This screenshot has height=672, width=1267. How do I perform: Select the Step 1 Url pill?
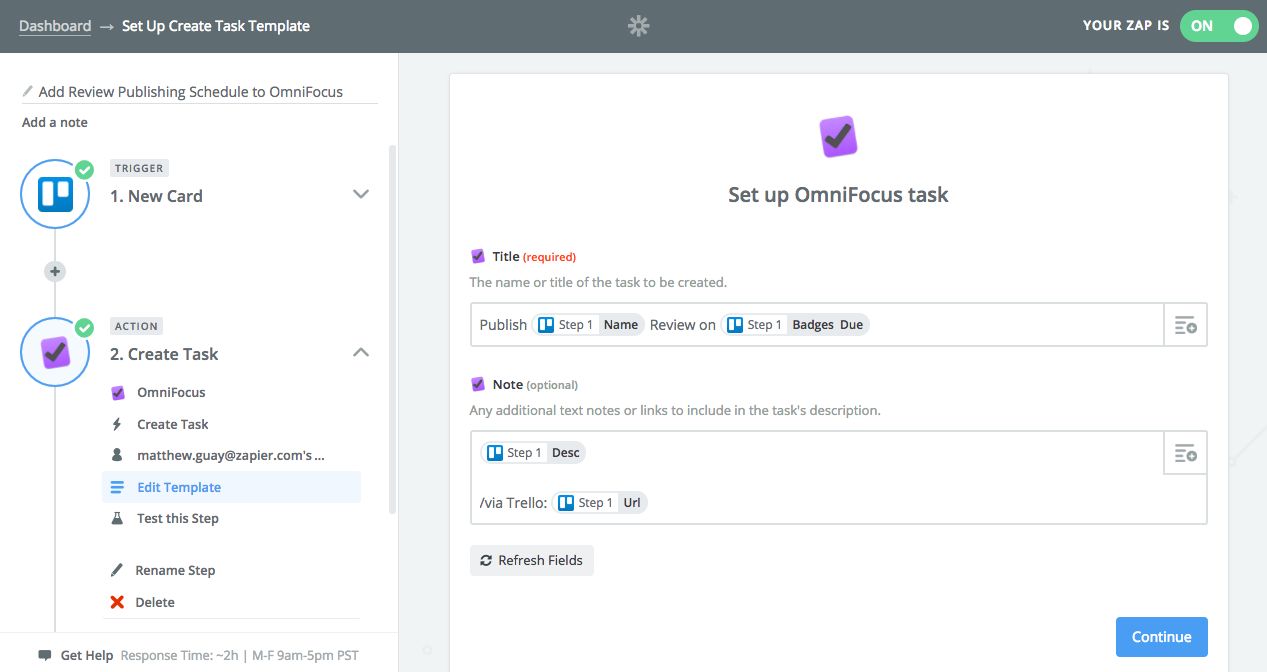[600, 502]
